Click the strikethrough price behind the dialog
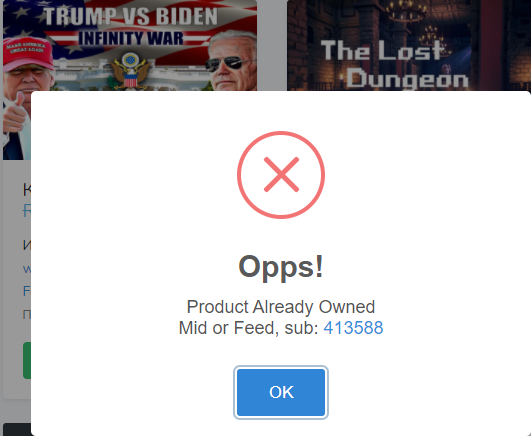Image resolution: width=531 pixels, height=436 pixels. tap(27, 211)
